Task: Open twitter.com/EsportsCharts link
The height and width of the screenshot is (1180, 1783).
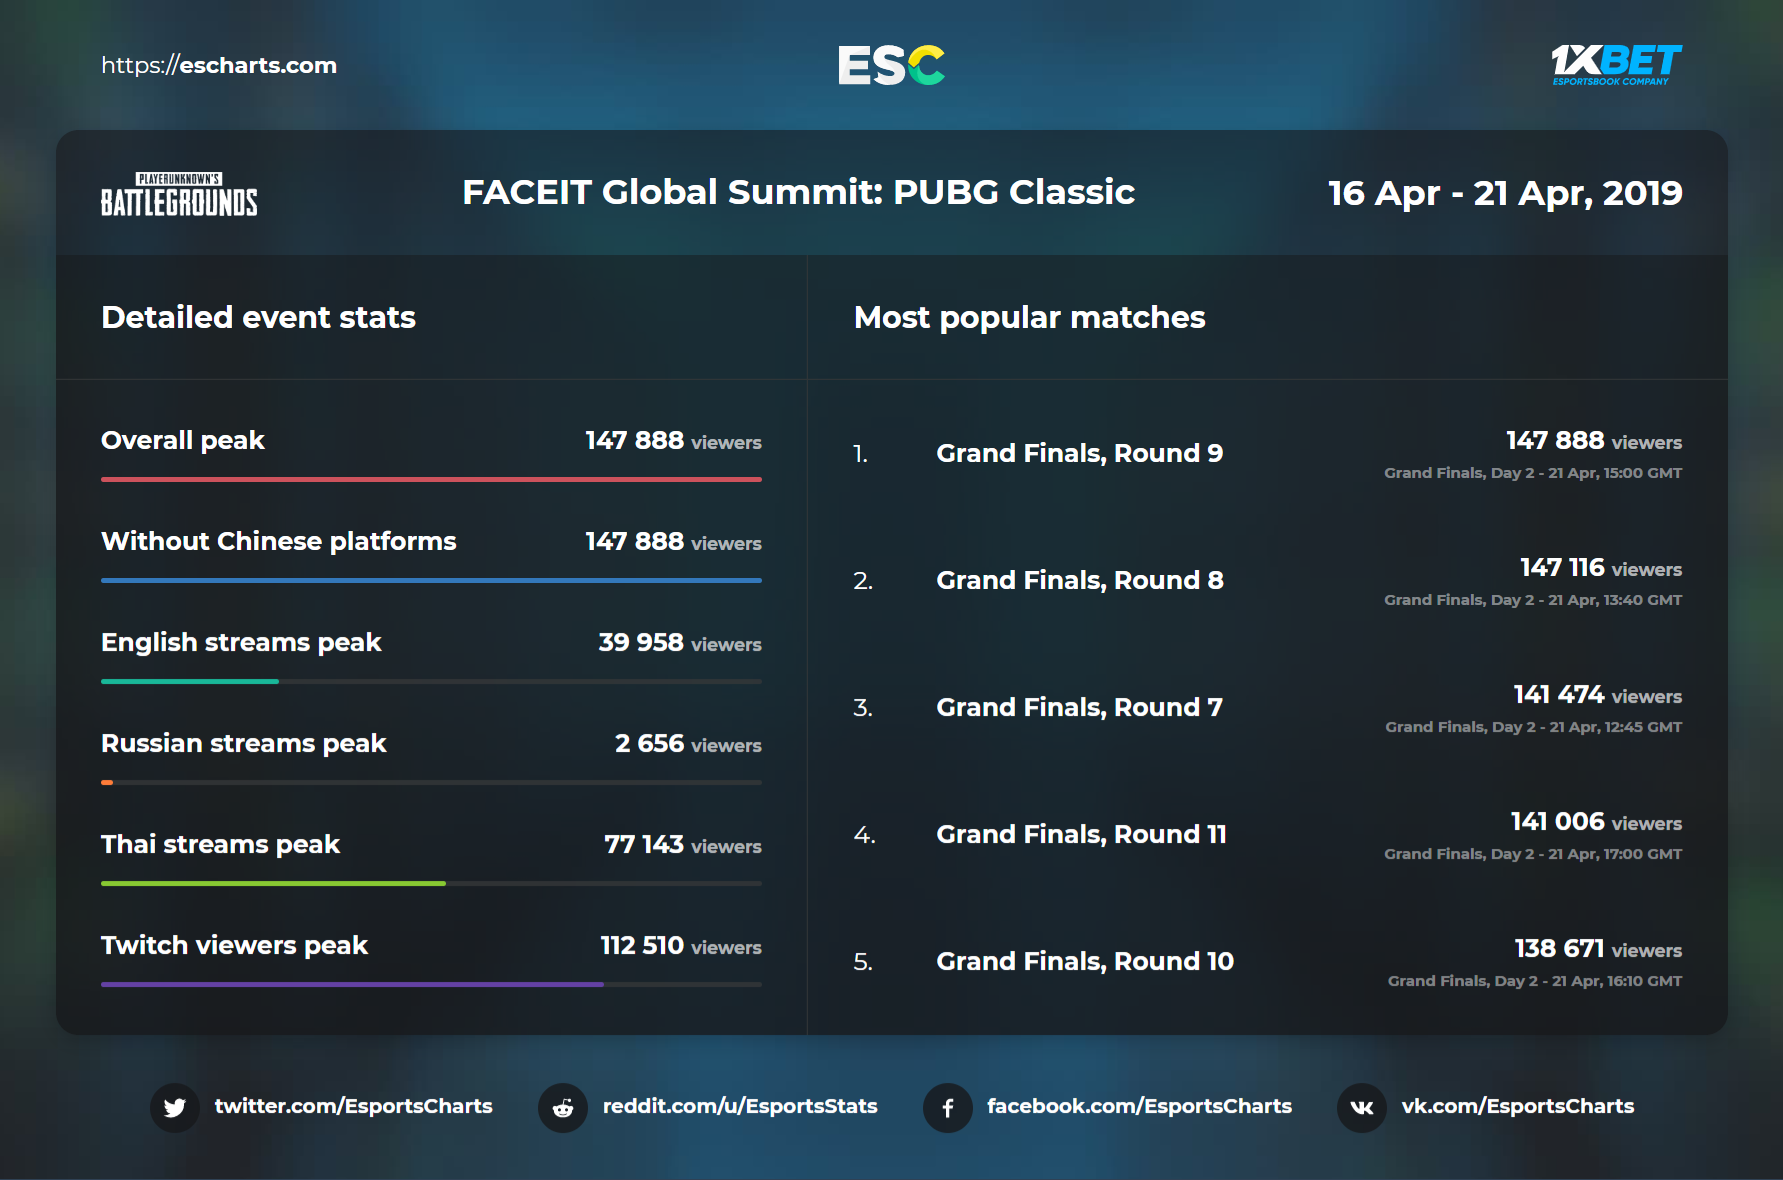Action: tap(353, 1106)
